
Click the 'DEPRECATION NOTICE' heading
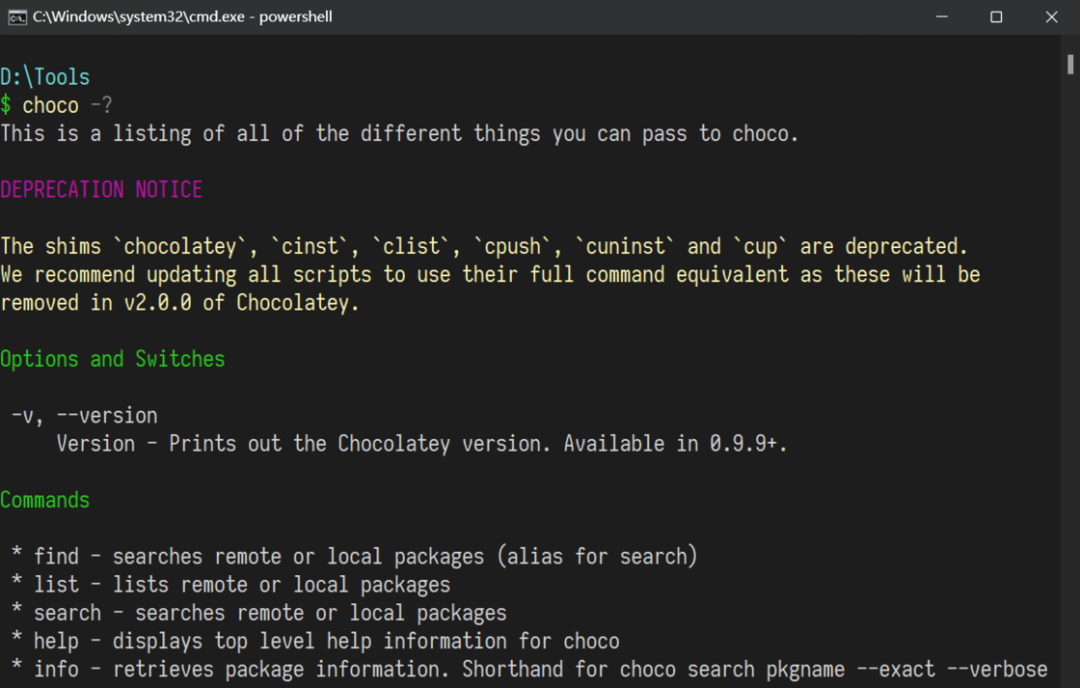(101, 189)
